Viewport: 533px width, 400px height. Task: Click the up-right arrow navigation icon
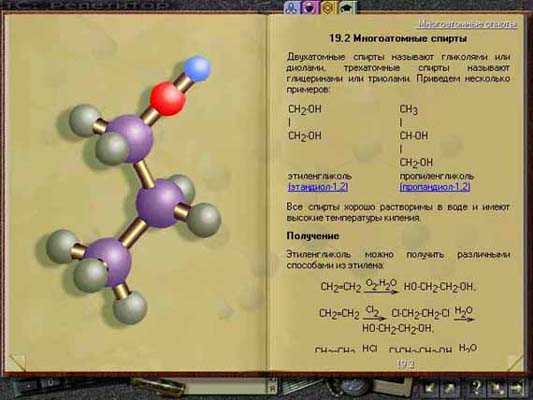point(449,387)
